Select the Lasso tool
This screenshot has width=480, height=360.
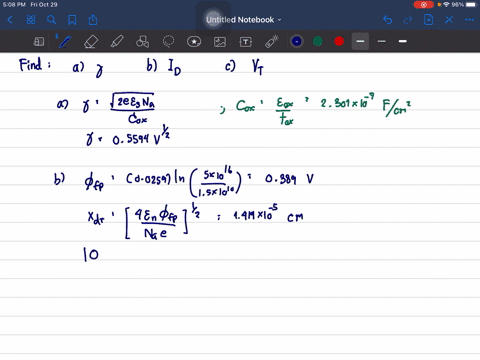point(168,42)
